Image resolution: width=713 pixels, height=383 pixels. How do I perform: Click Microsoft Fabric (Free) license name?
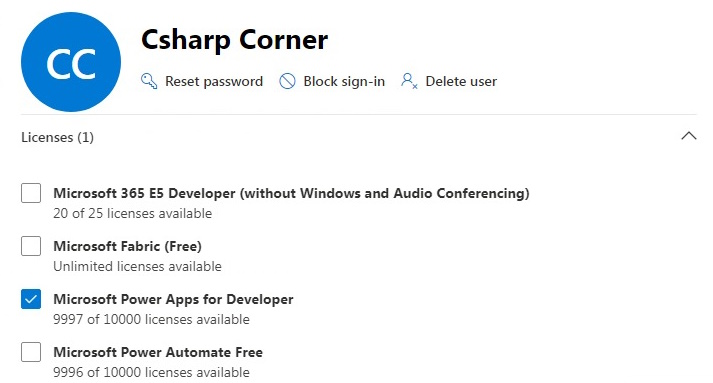[x=127, y=246]
